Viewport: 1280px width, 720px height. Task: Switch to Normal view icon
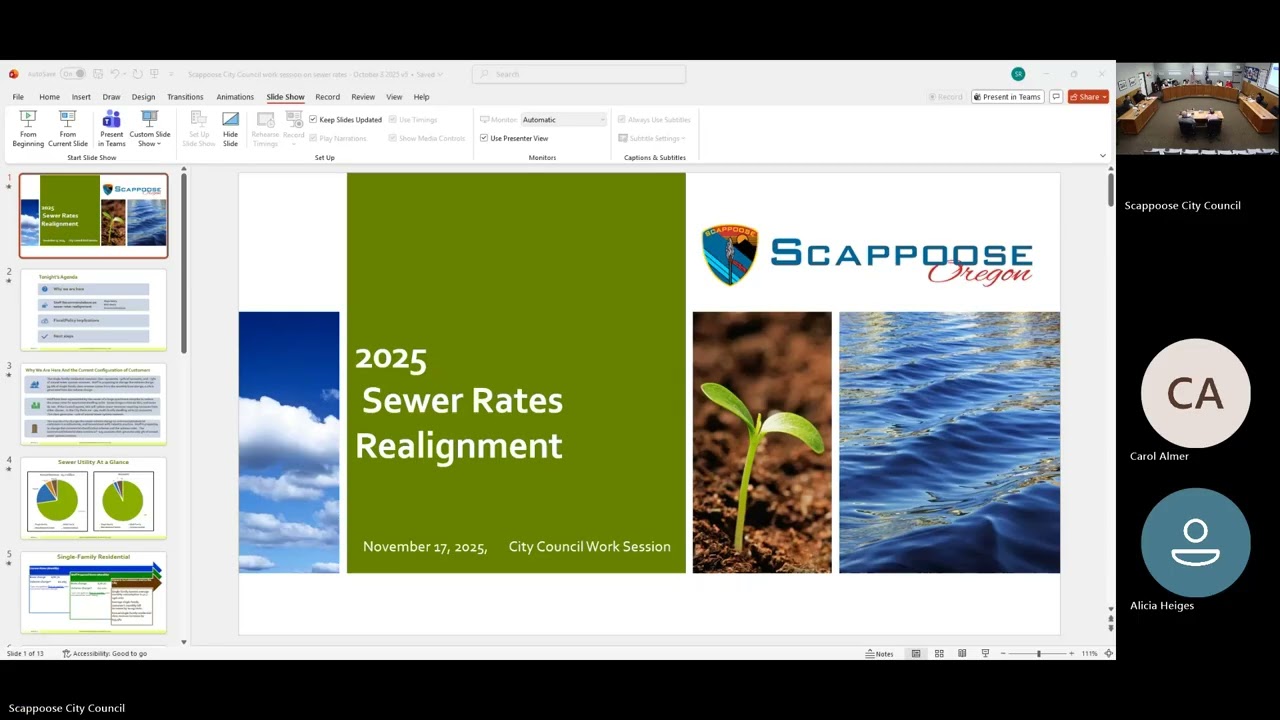coord(915,653)
